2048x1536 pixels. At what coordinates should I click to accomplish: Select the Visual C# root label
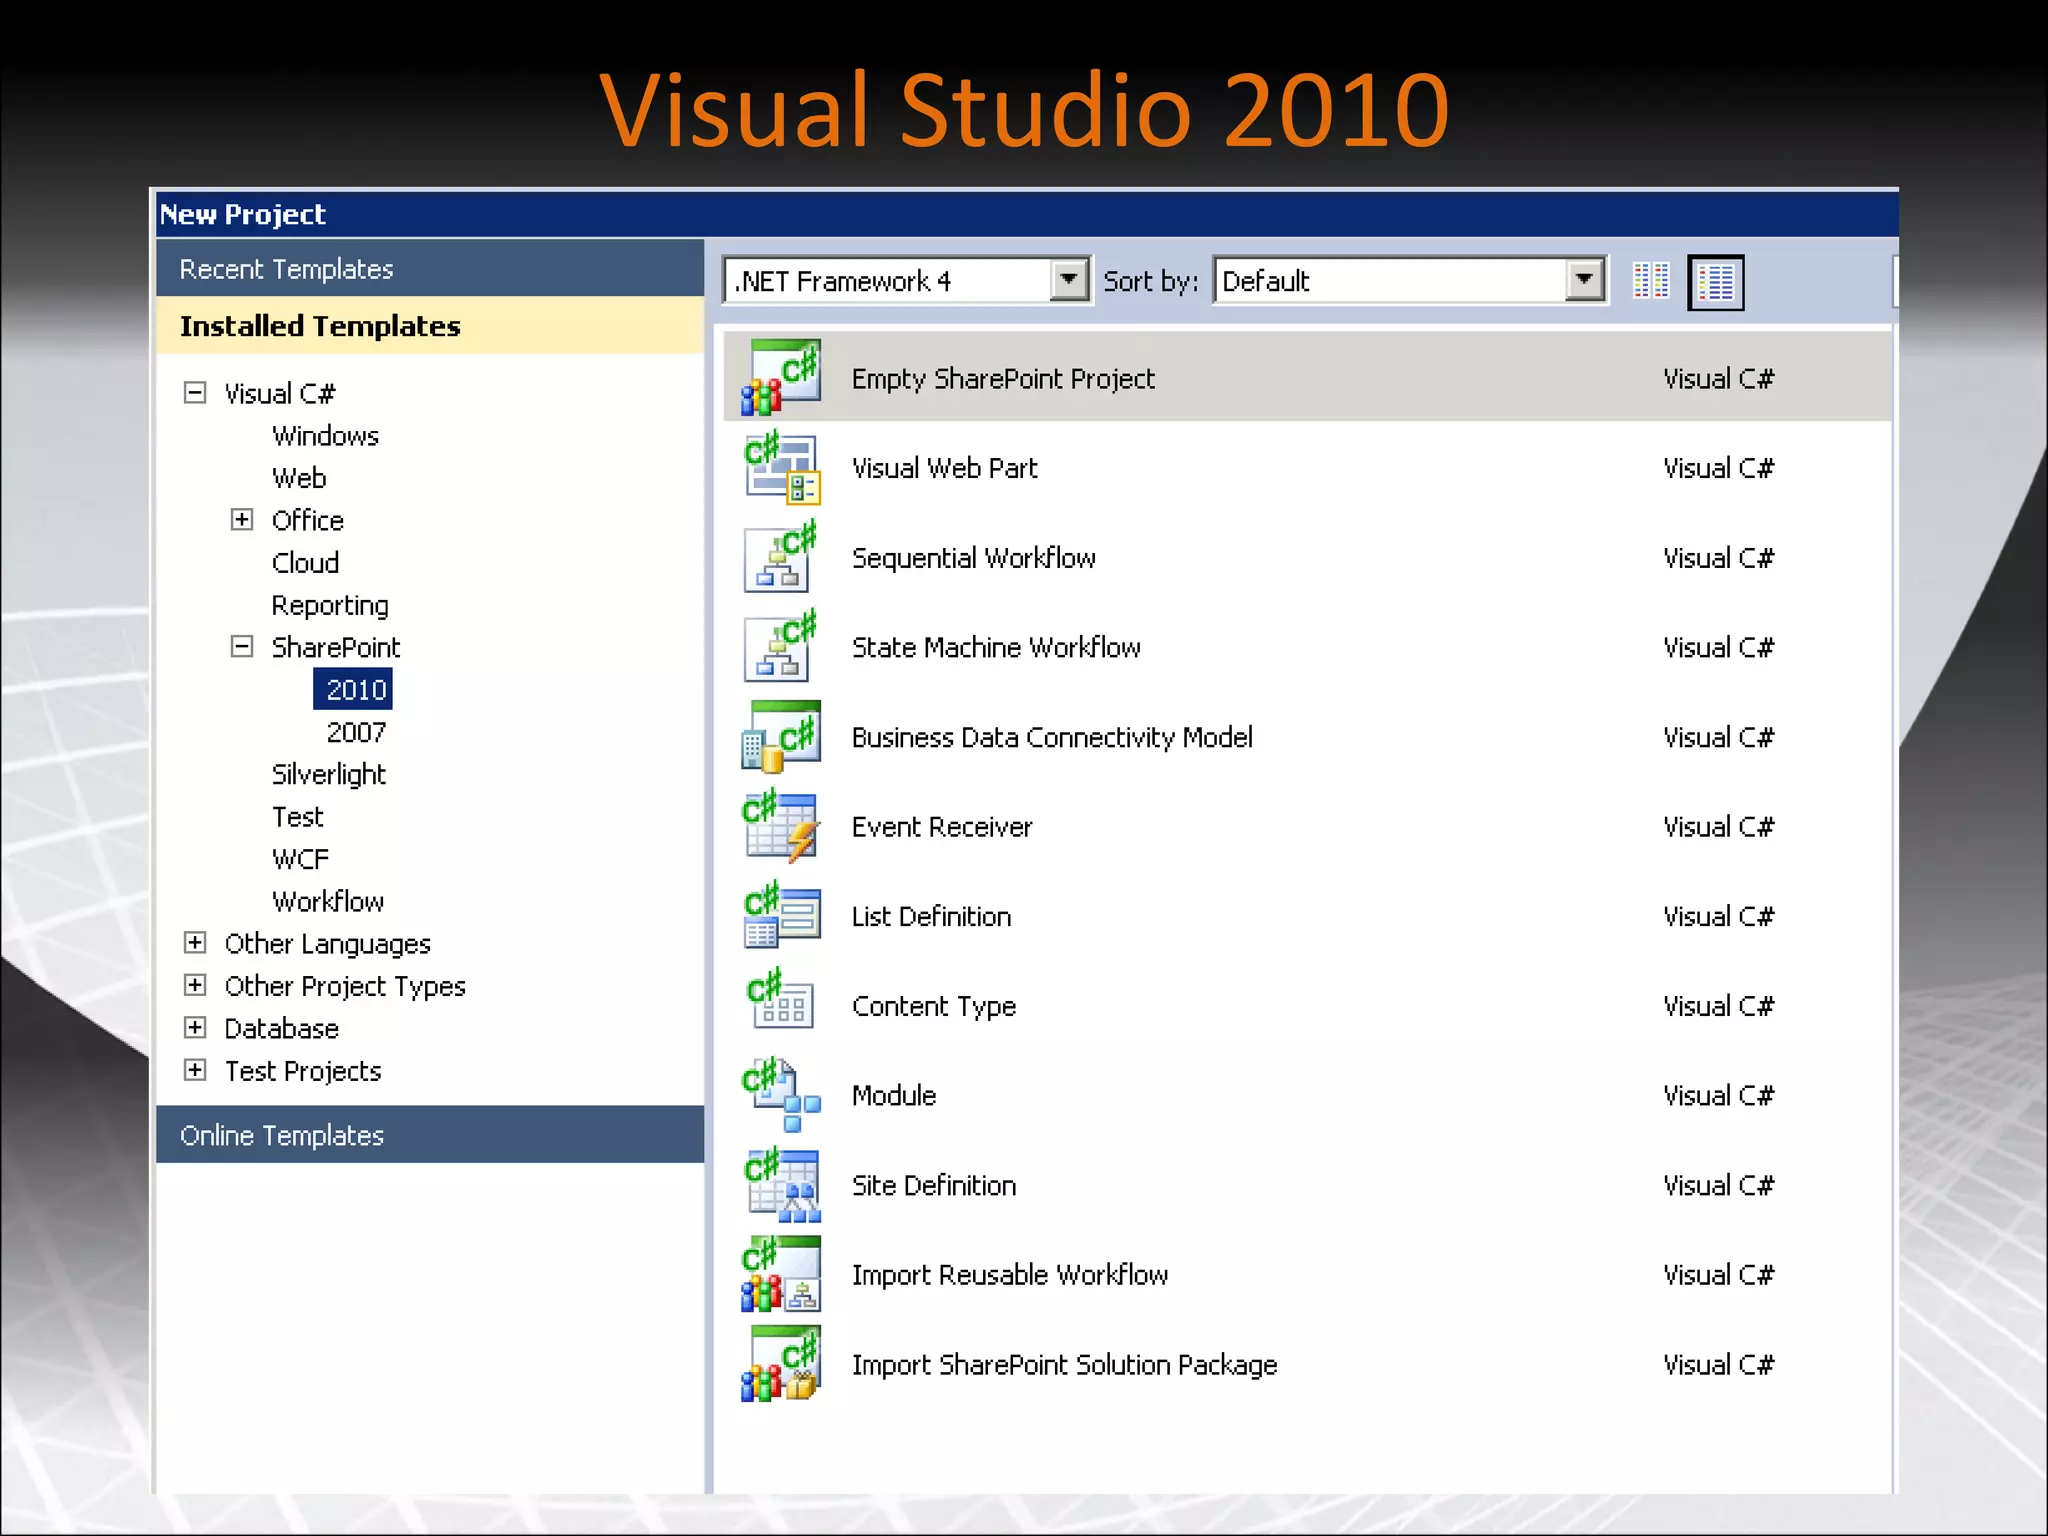(x=279, y=393)
